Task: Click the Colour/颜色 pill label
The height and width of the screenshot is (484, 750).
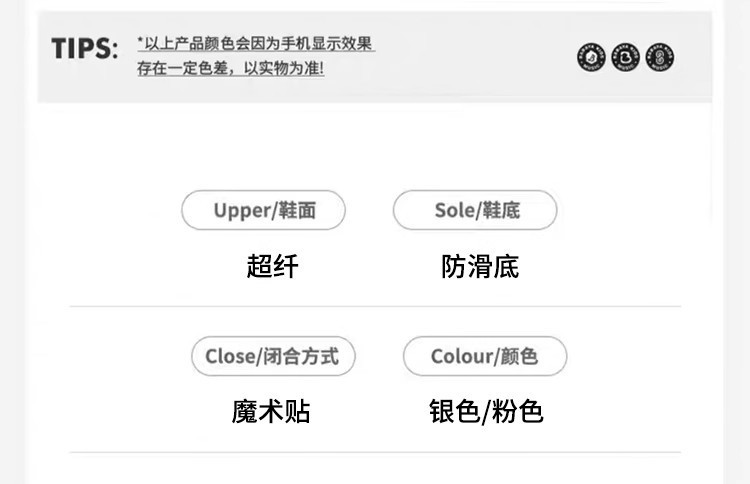Action: click(484, 356)
